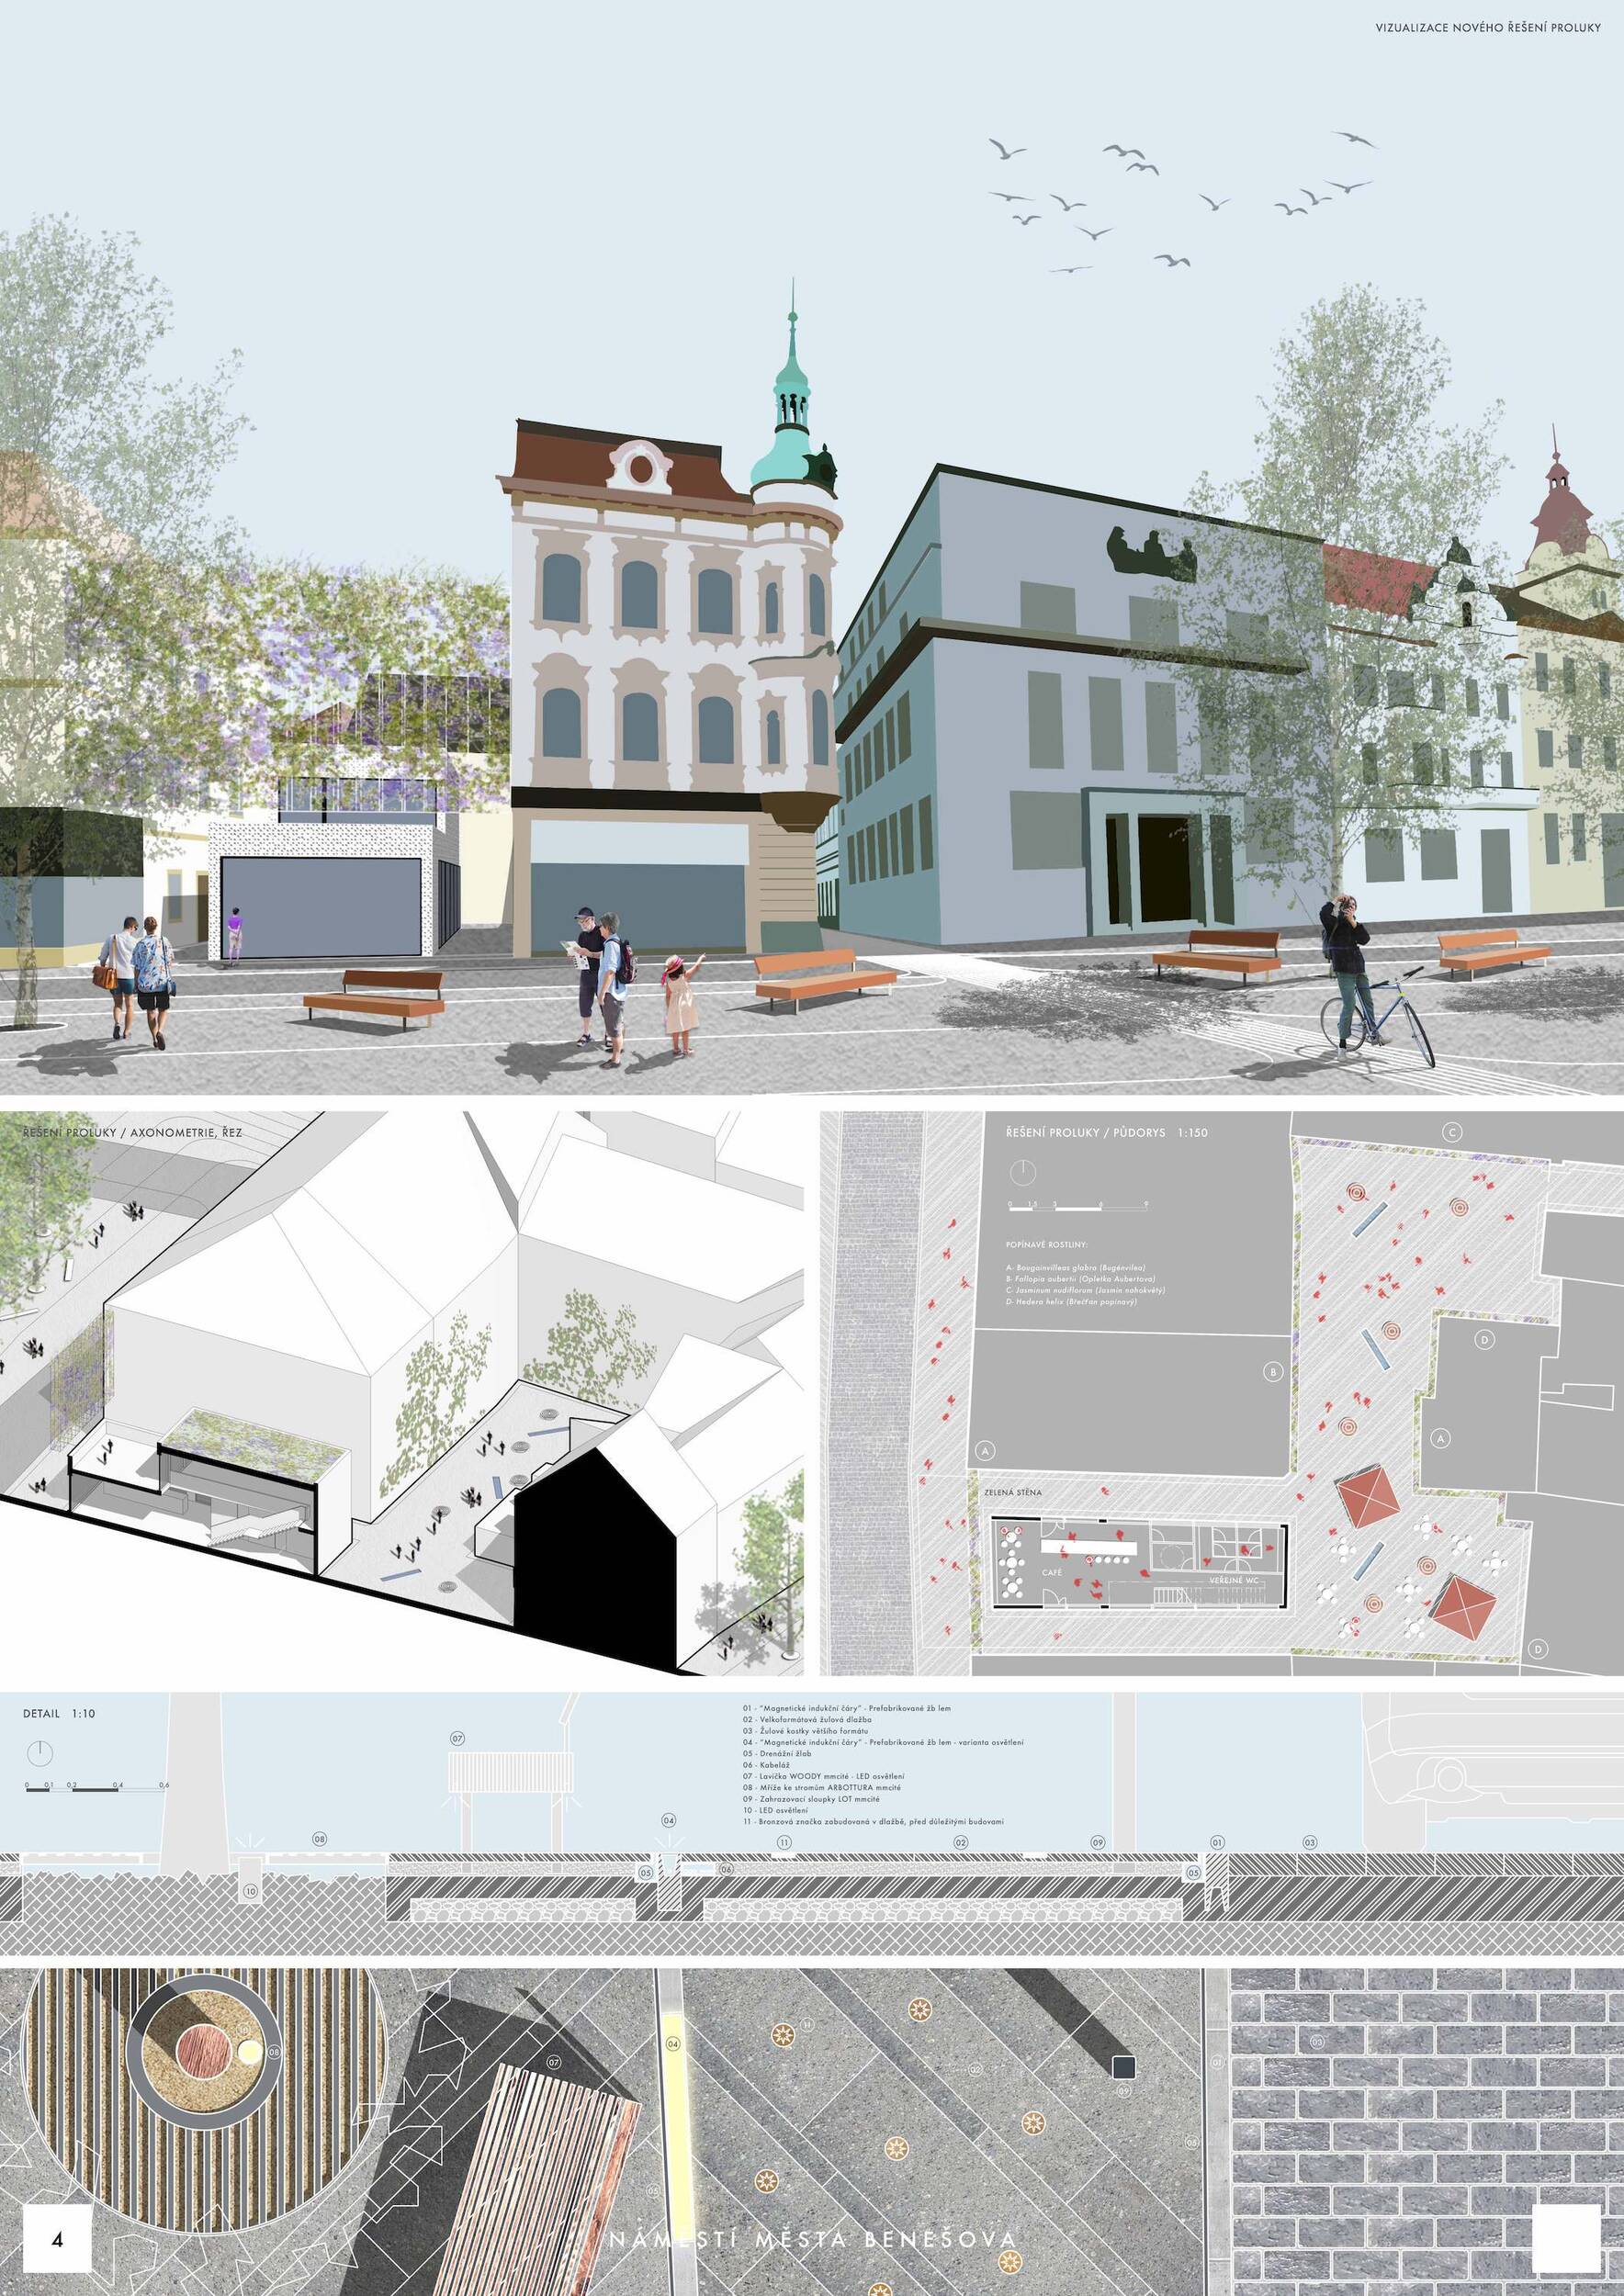Click callout 04 above the lit strip
Image resolution: width=1624 pixels, height=2296 pixels.
tap(669, 1820)
